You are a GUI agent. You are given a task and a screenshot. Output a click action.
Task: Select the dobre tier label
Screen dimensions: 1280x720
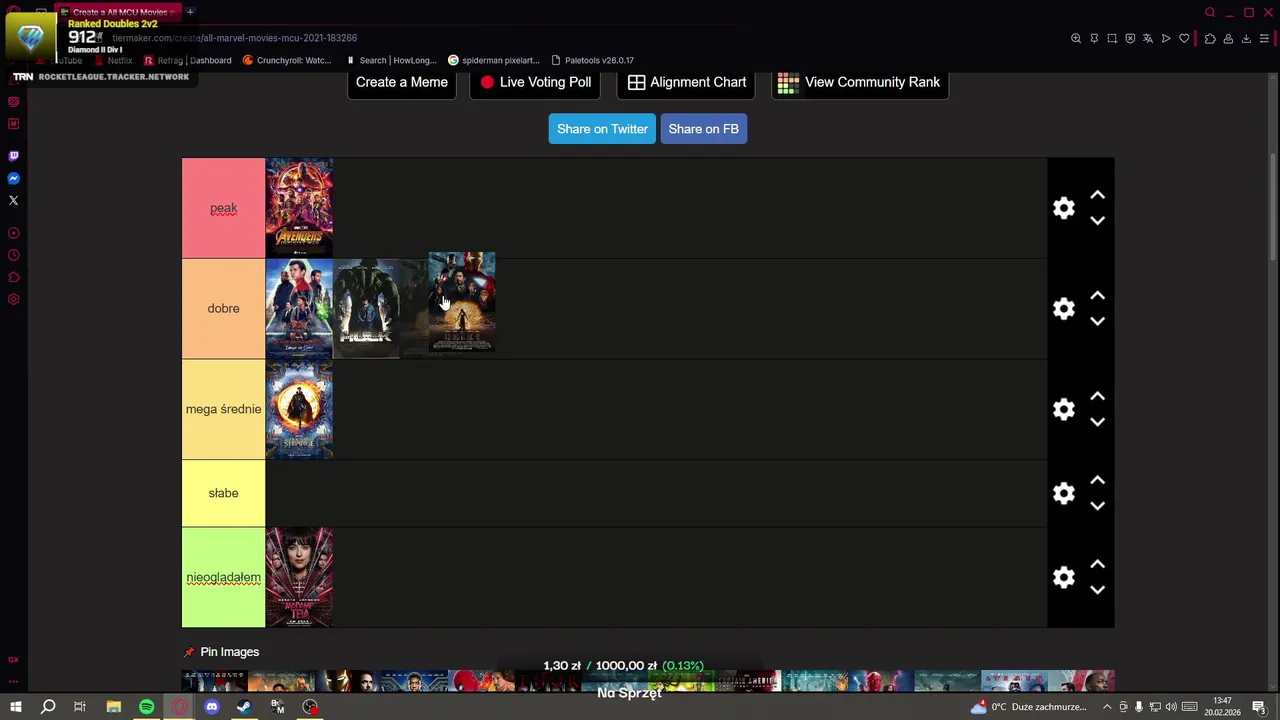(x=223, y=309)
